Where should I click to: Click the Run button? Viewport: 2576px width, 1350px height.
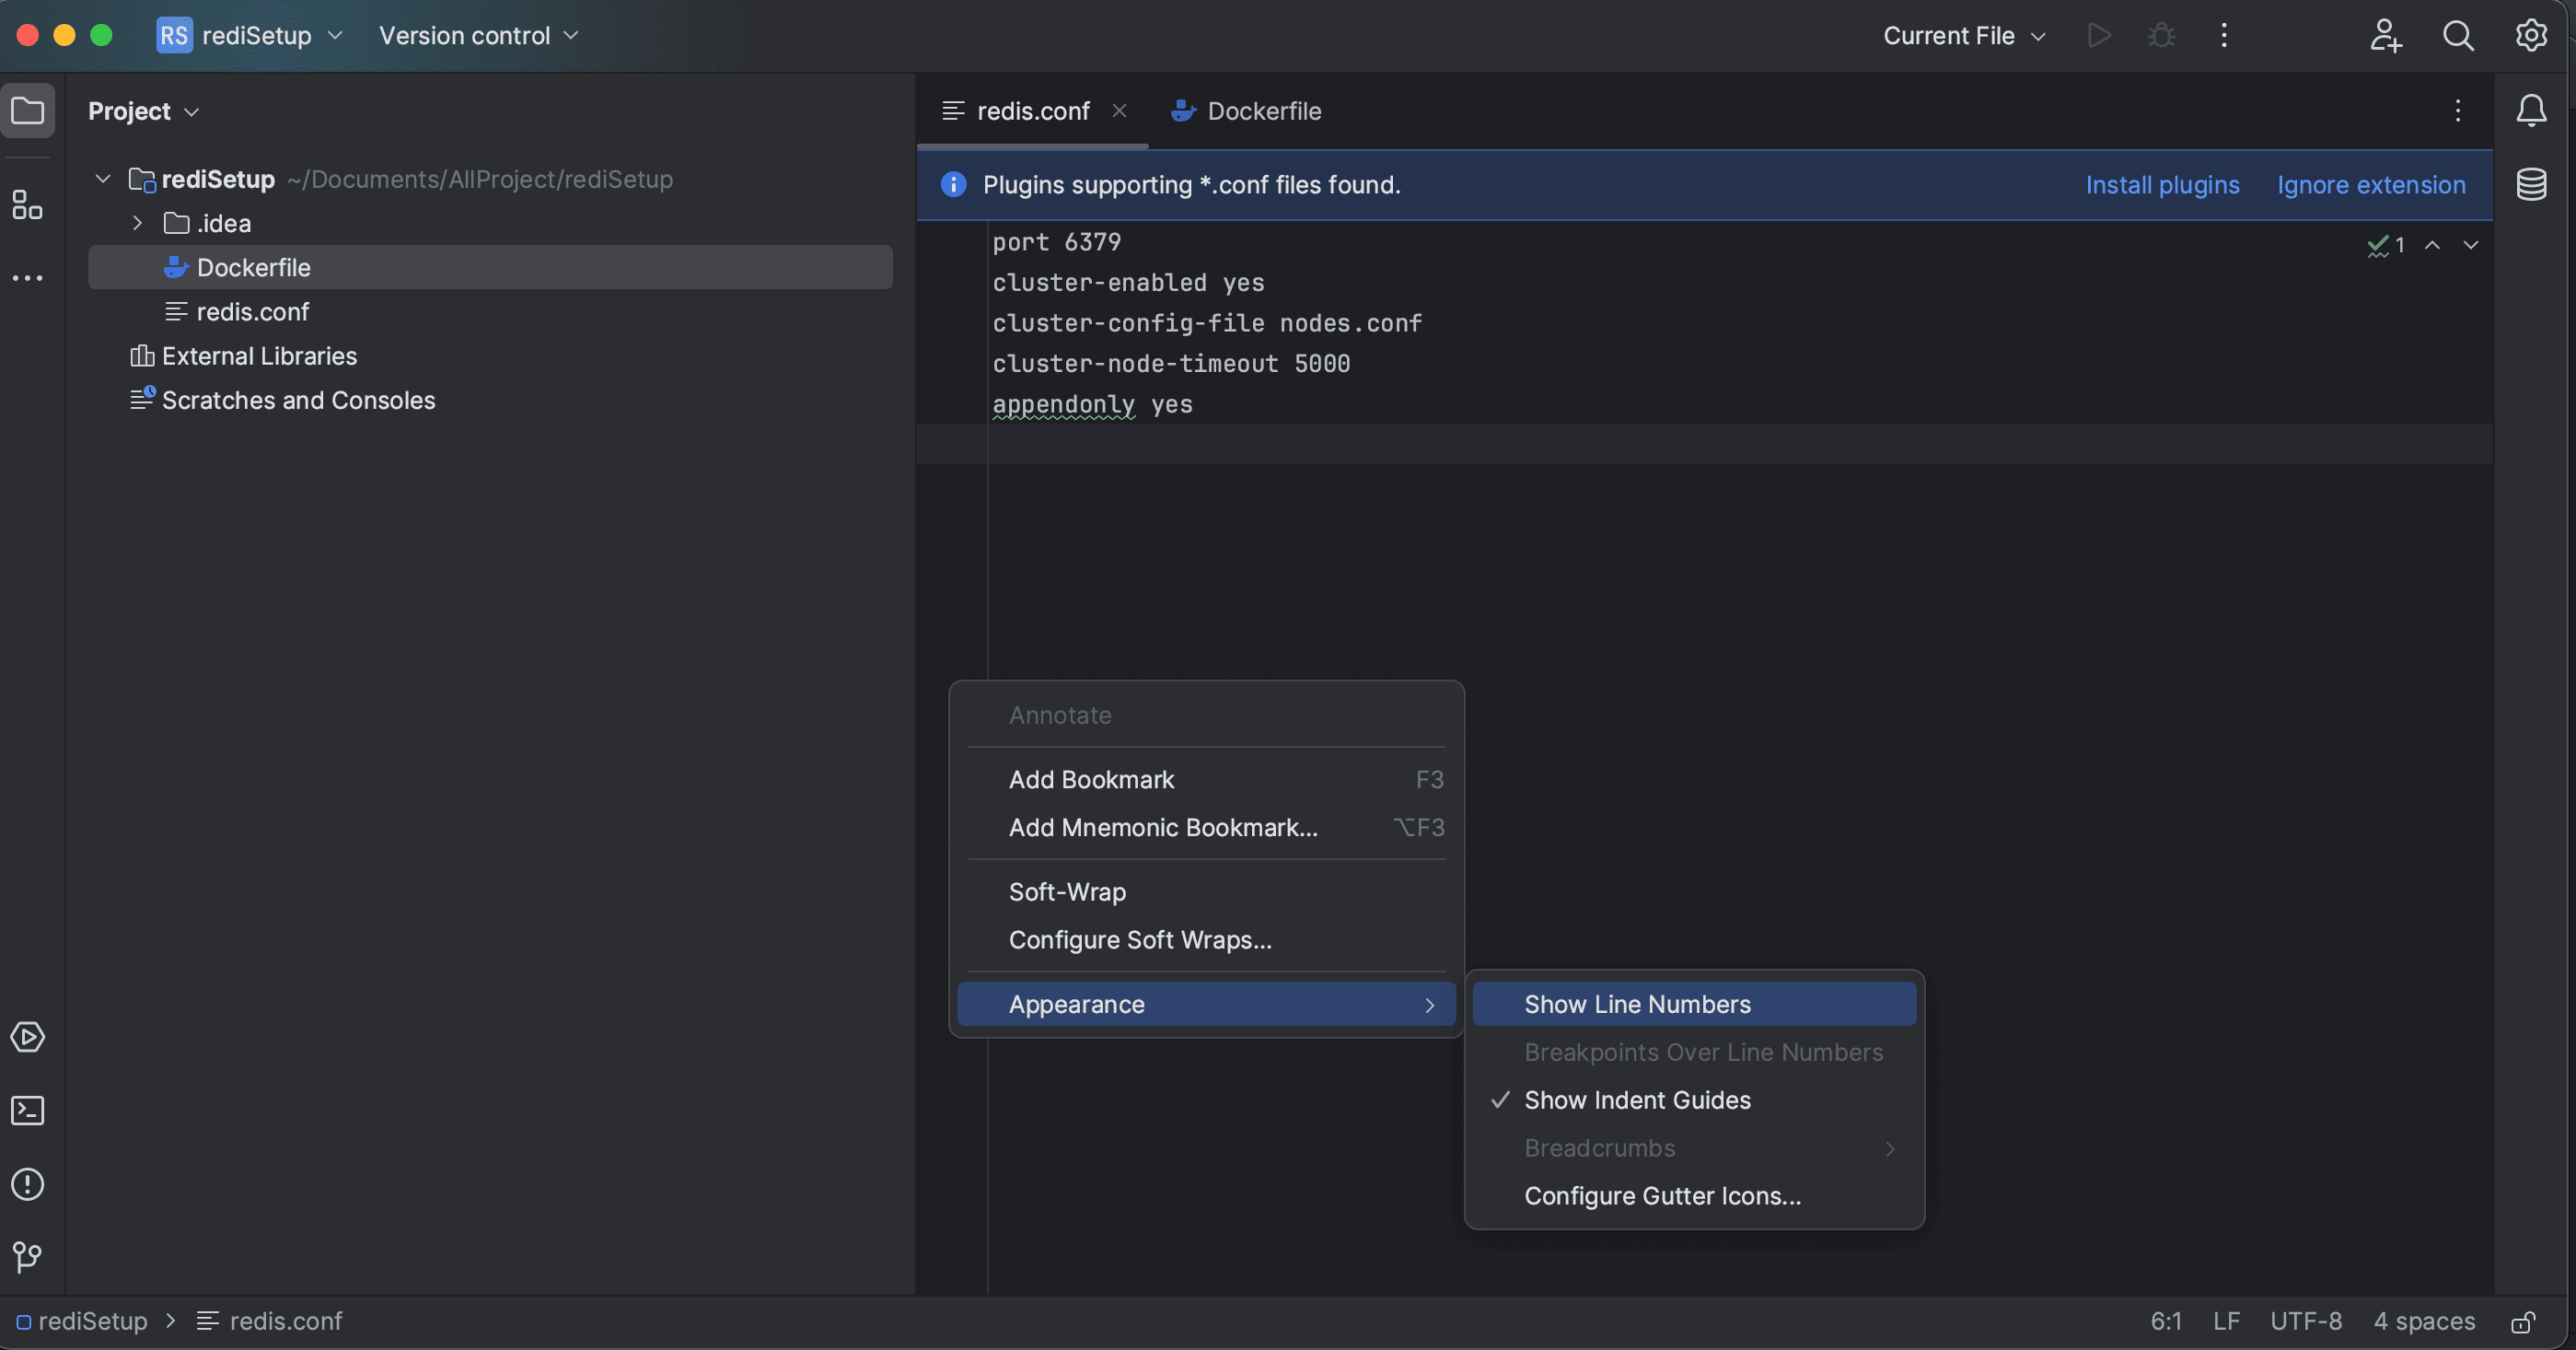point(2099,36)
